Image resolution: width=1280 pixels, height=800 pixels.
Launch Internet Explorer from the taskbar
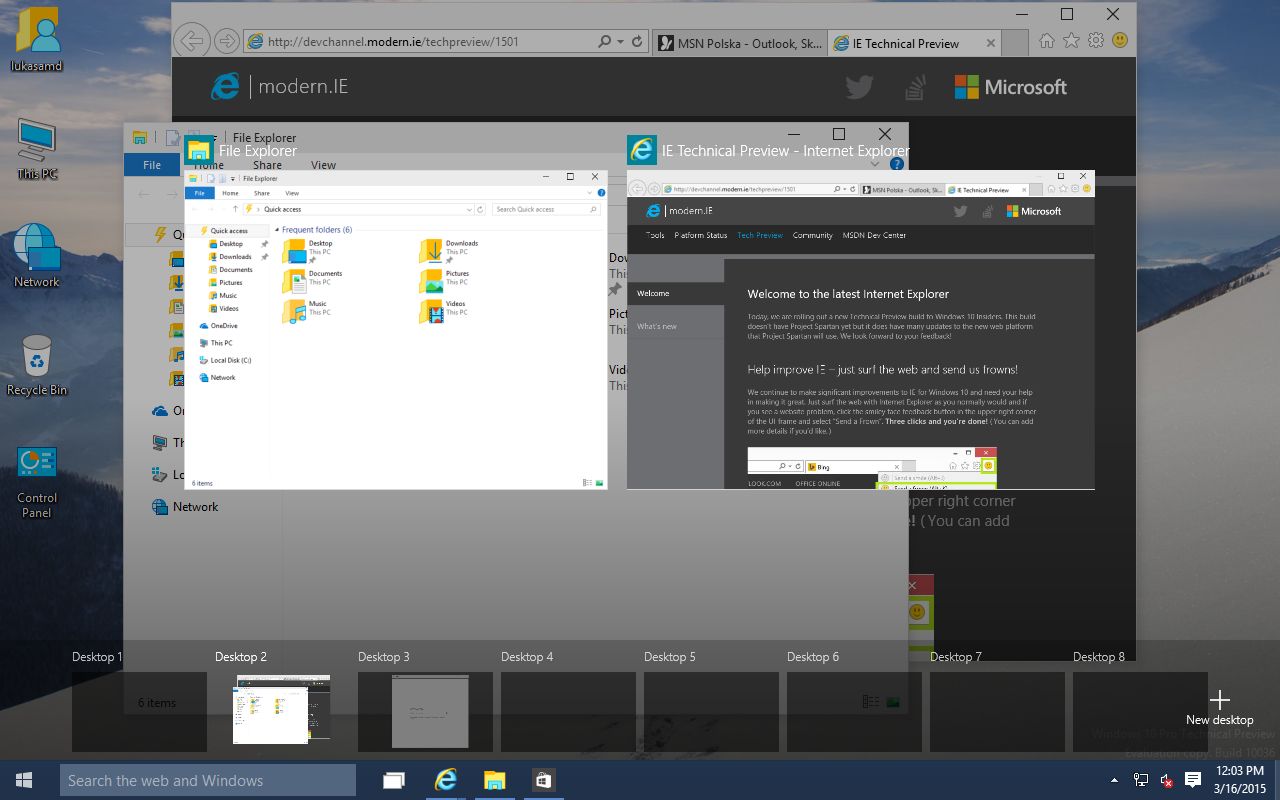445,780
